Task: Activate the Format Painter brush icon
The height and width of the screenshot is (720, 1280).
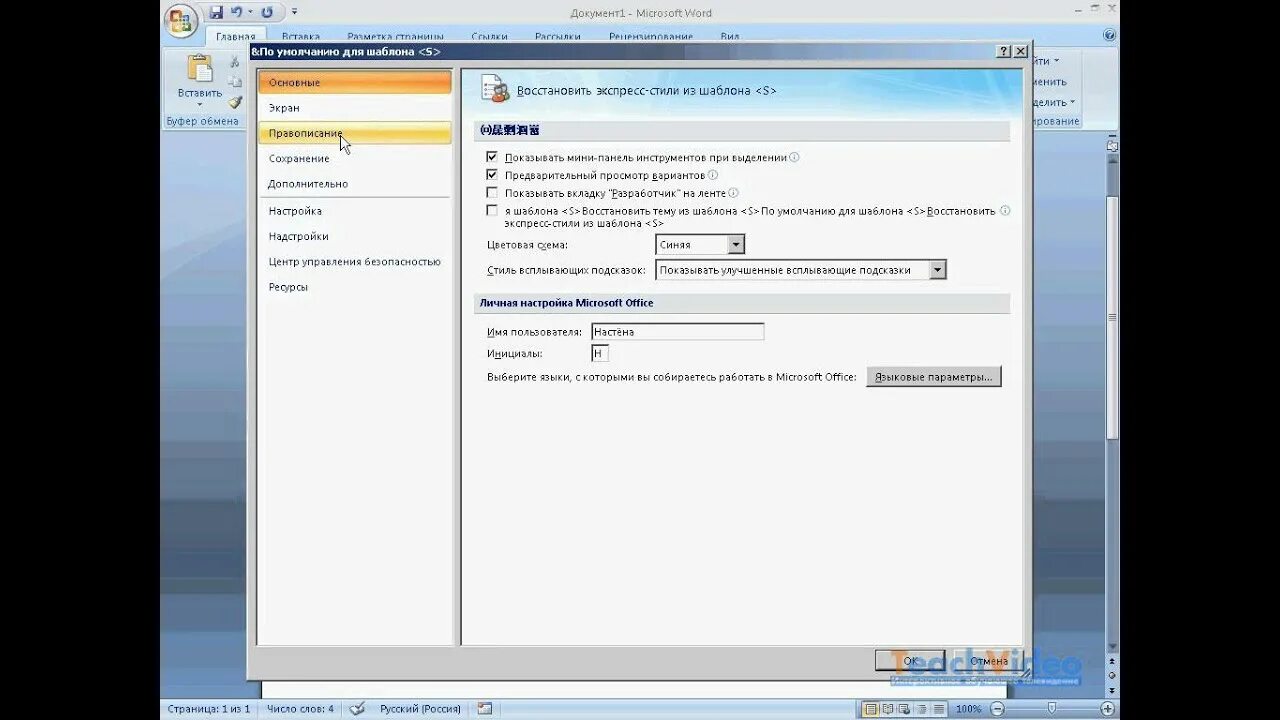Action: 235,102
